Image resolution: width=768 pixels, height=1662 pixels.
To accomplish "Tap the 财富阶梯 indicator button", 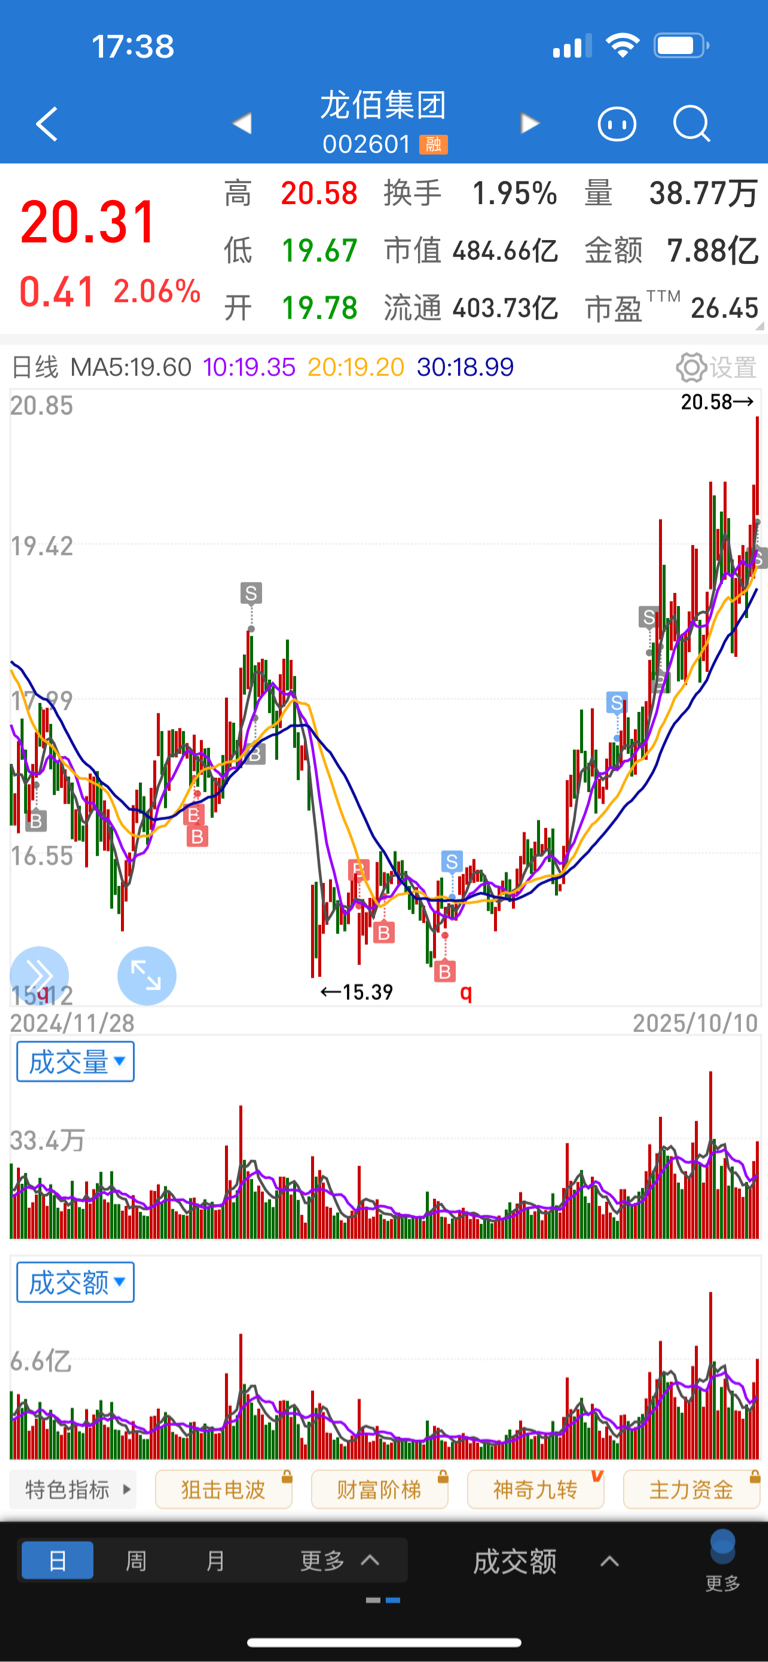I will tap(380, 1490).
